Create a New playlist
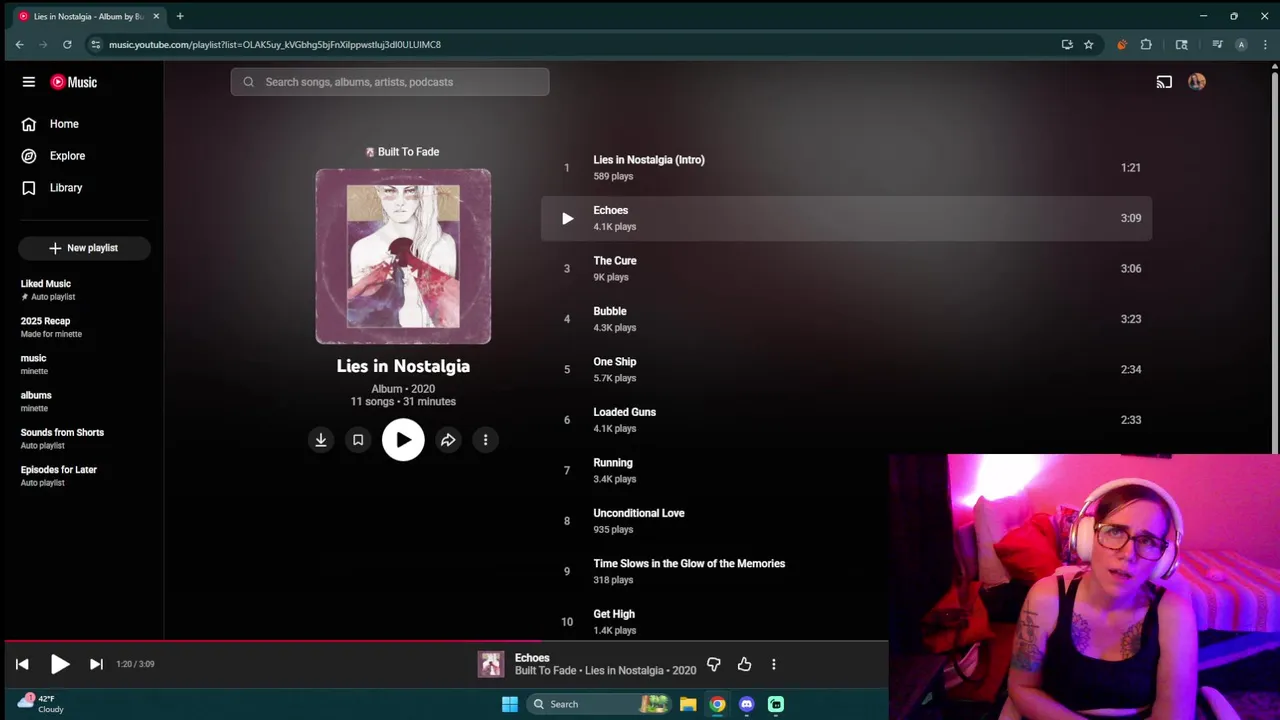Viewport: 1280px width, 720px height. point(84,248)
